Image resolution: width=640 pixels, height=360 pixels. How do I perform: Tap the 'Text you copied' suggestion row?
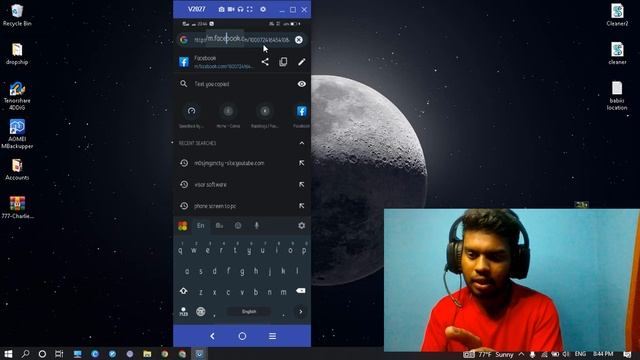(x=242, y=84)
